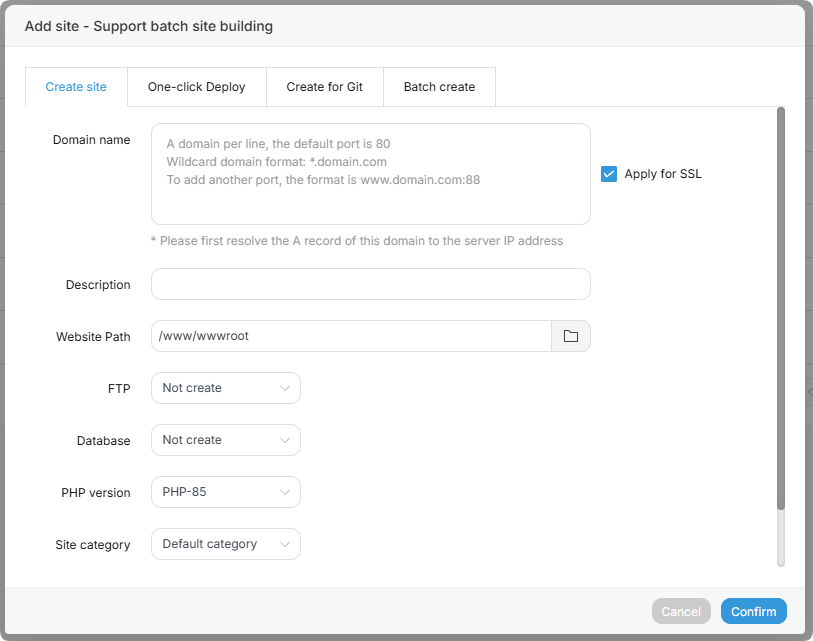Click into the Description input field
813x641 pixels.
coord(371,284)
